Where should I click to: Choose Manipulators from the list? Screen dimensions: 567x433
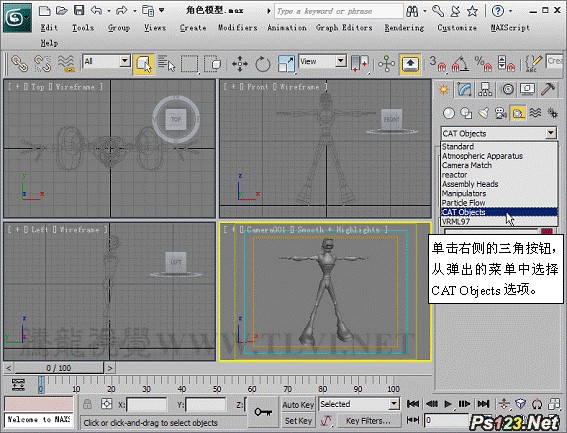(x=499, y=193)
